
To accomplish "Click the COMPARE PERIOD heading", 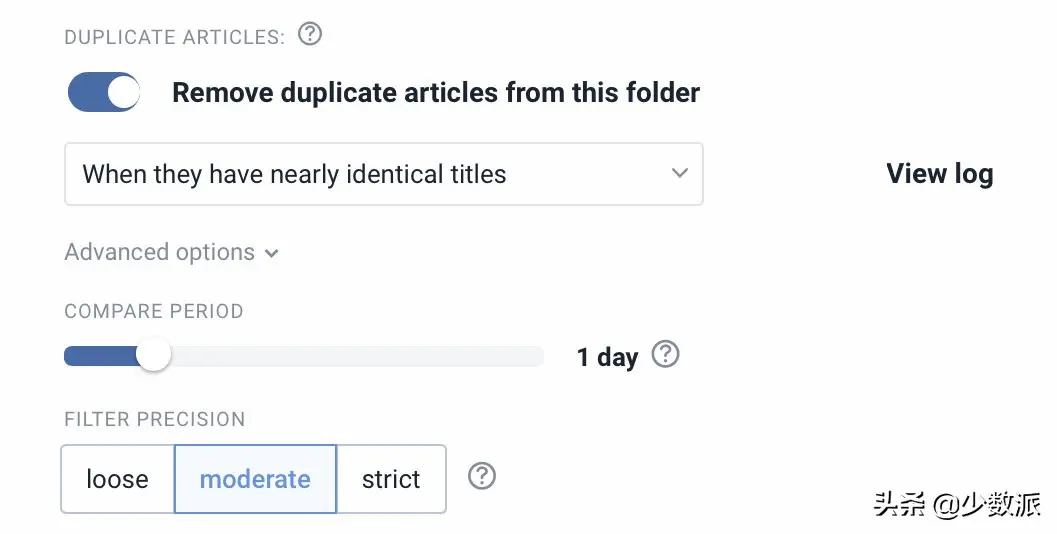I will click(x=154, y=311).
